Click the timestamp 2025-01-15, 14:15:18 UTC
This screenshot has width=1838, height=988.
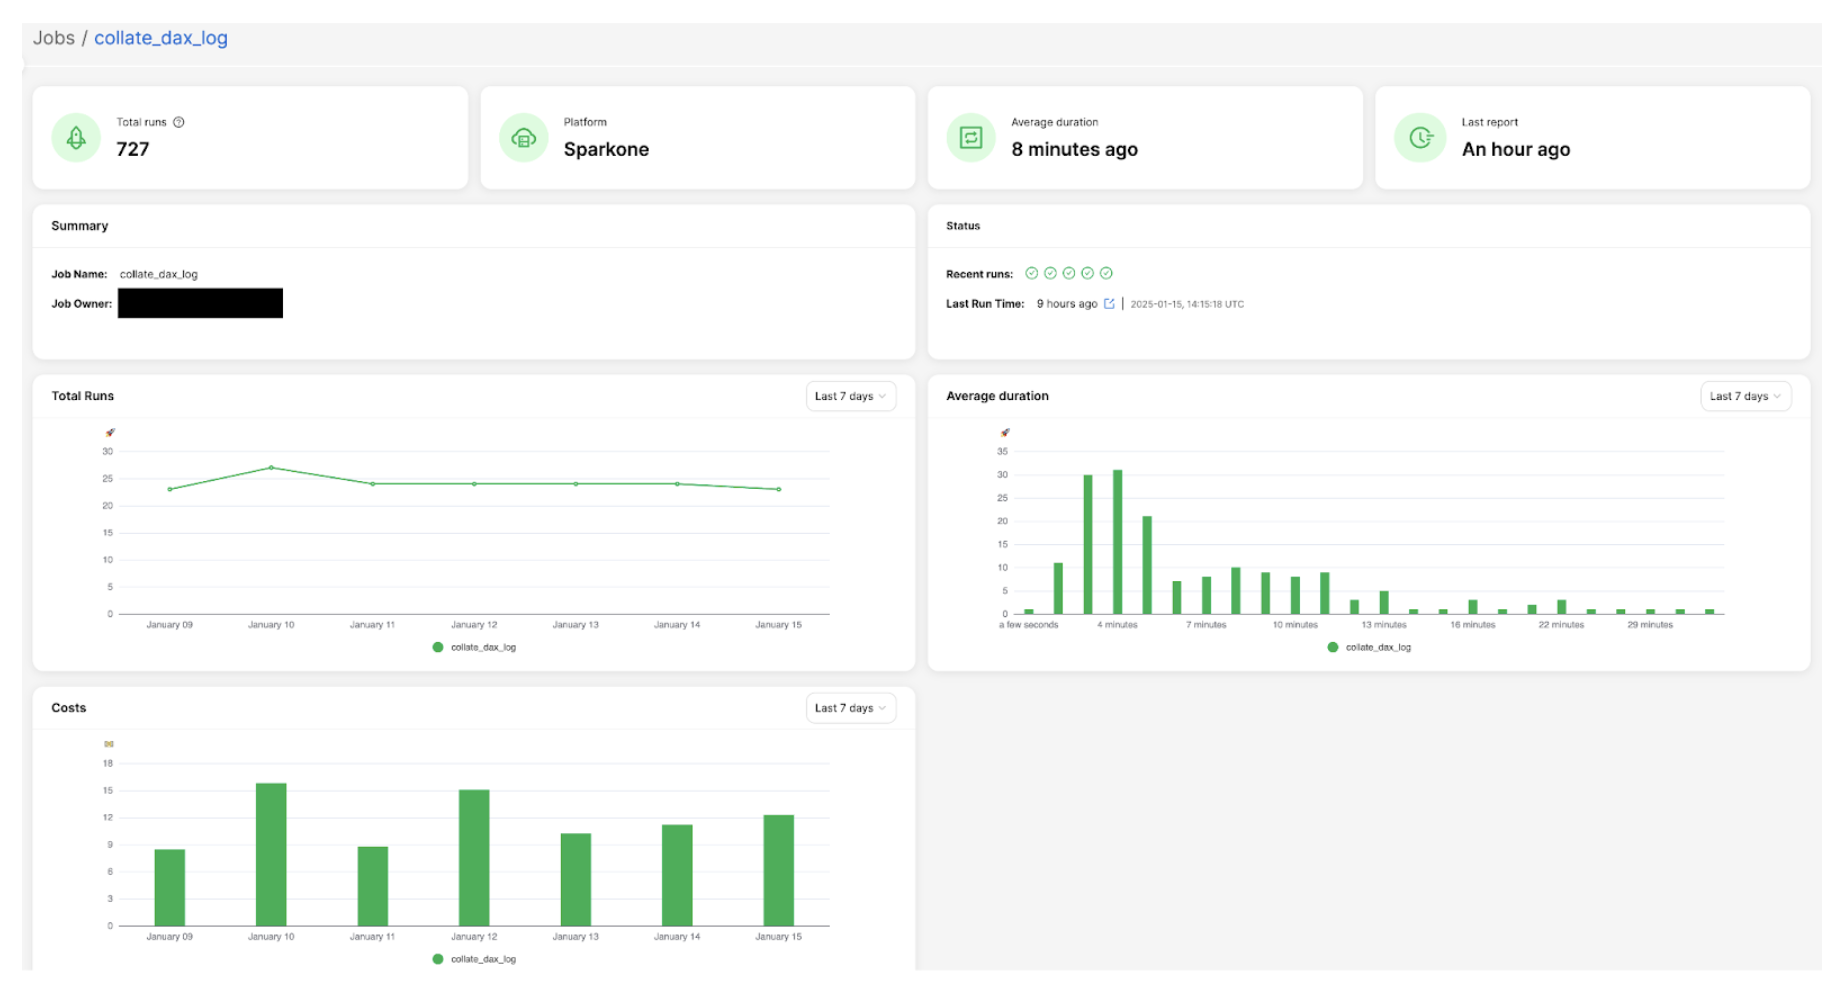tap(1188, 304)
